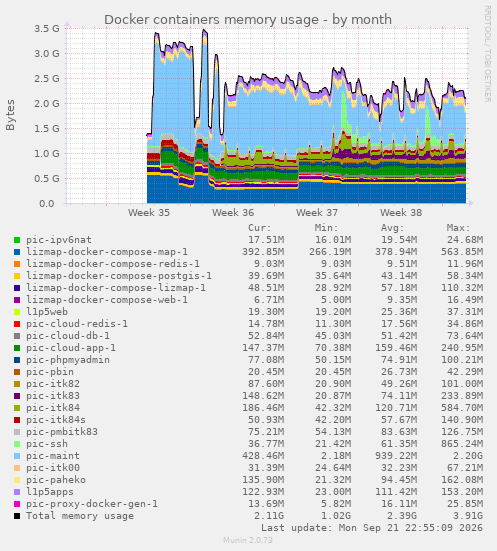Click the 'Avg:' column header

(x=393, y=228)
